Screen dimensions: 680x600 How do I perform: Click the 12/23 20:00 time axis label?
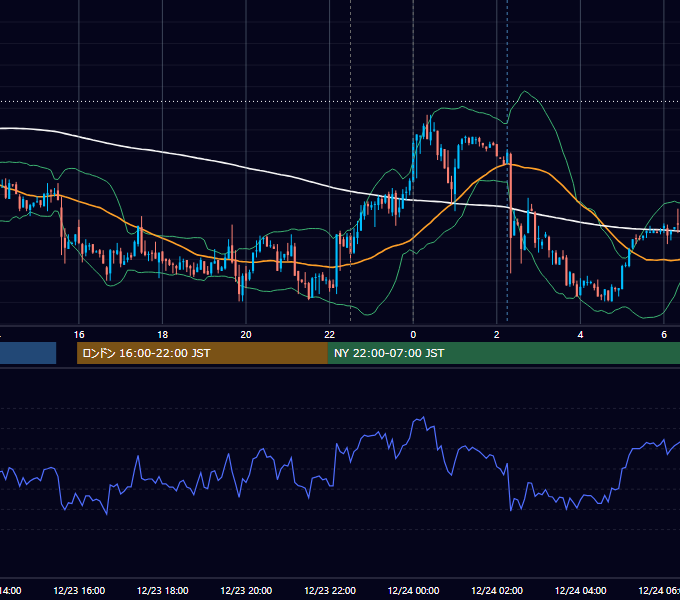[246, 590]
